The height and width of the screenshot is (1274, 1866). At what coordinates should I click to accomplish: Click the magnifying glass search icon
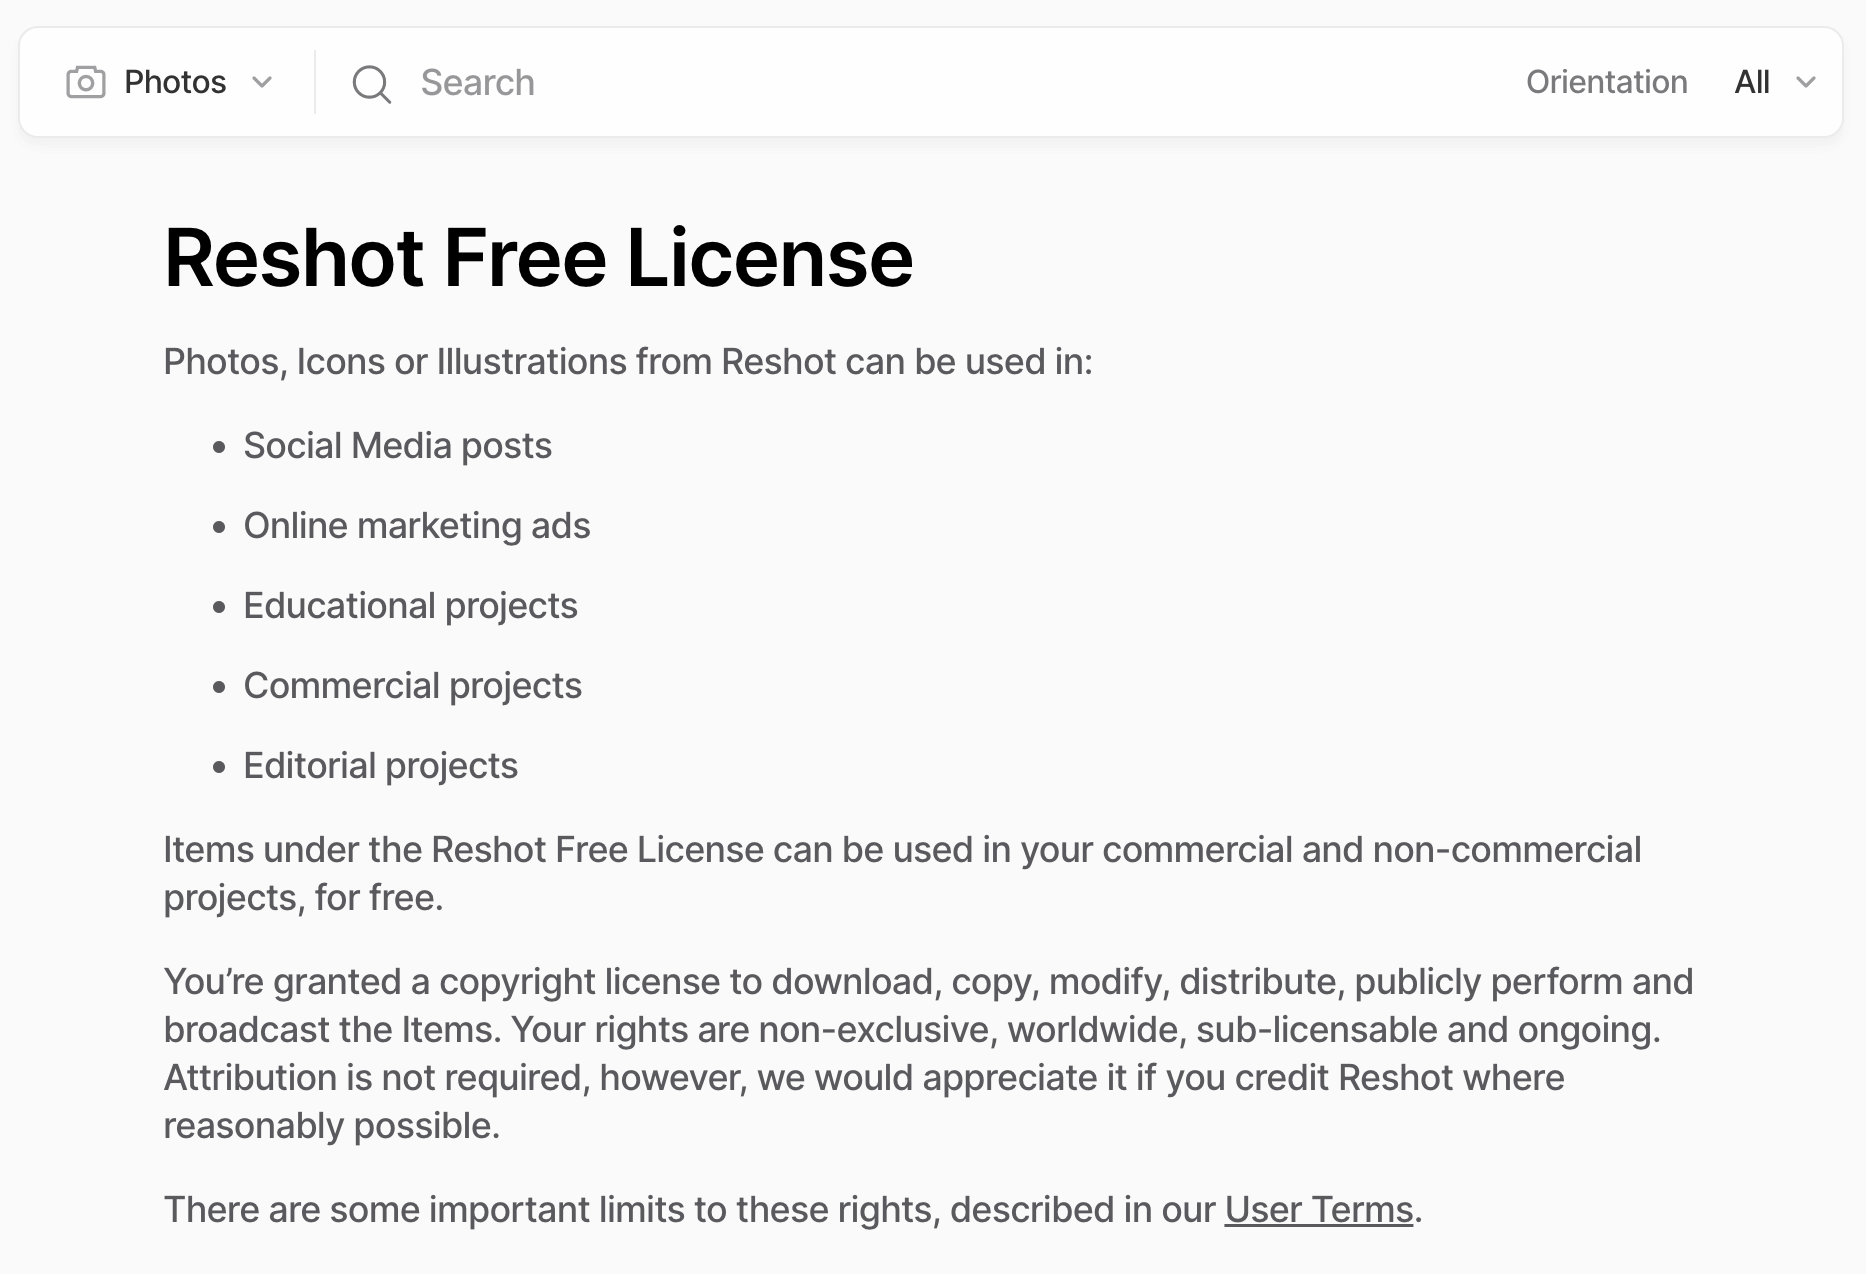[371, 84]
